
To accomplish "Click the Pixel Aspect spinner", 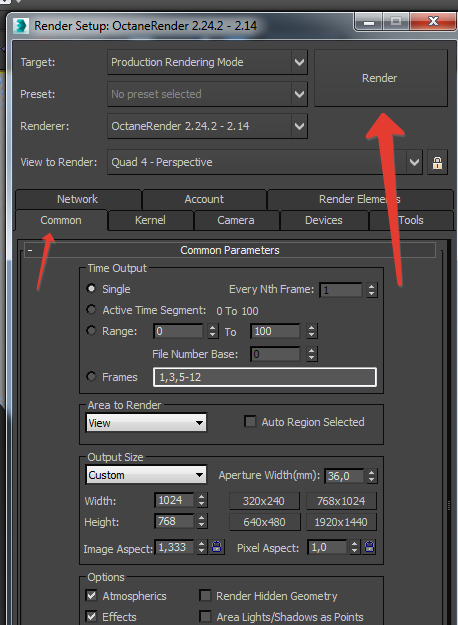I will tap(354, 547).
